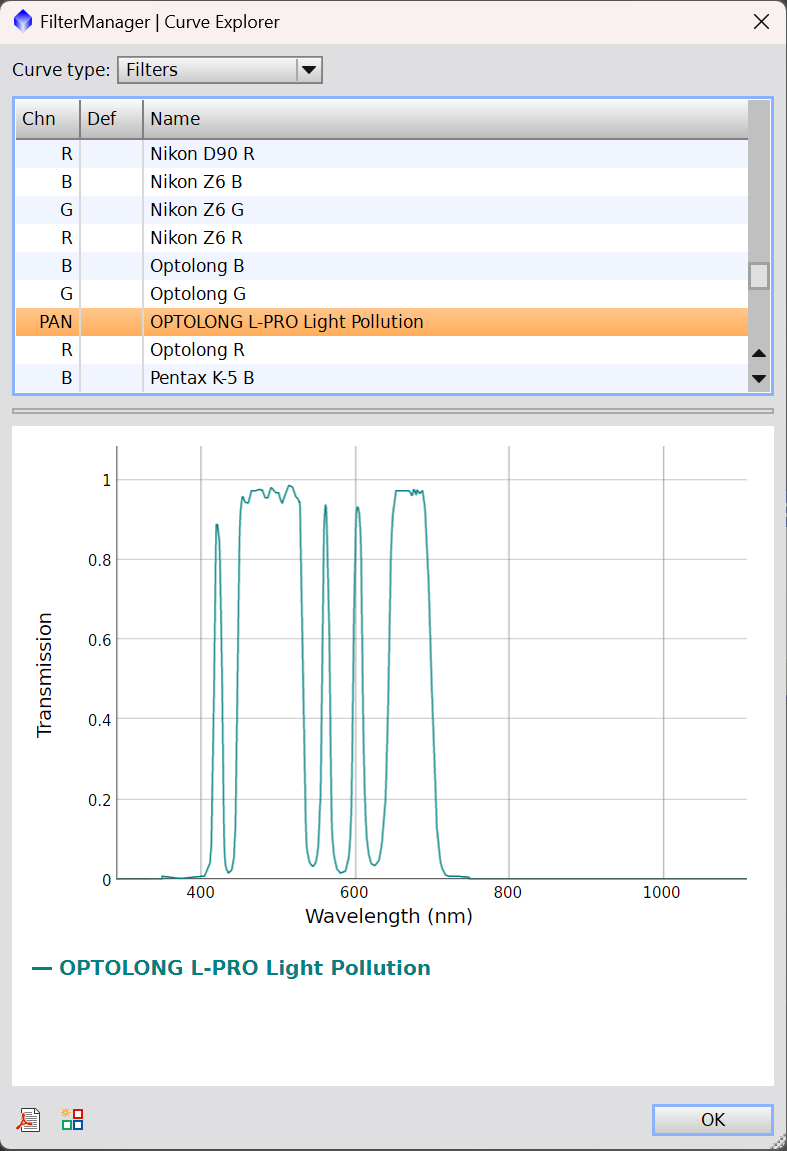Viewport: 787px width, 1151px height.
Task: Select the Nikon Z6 R row
Action: (x=382, y=238)
